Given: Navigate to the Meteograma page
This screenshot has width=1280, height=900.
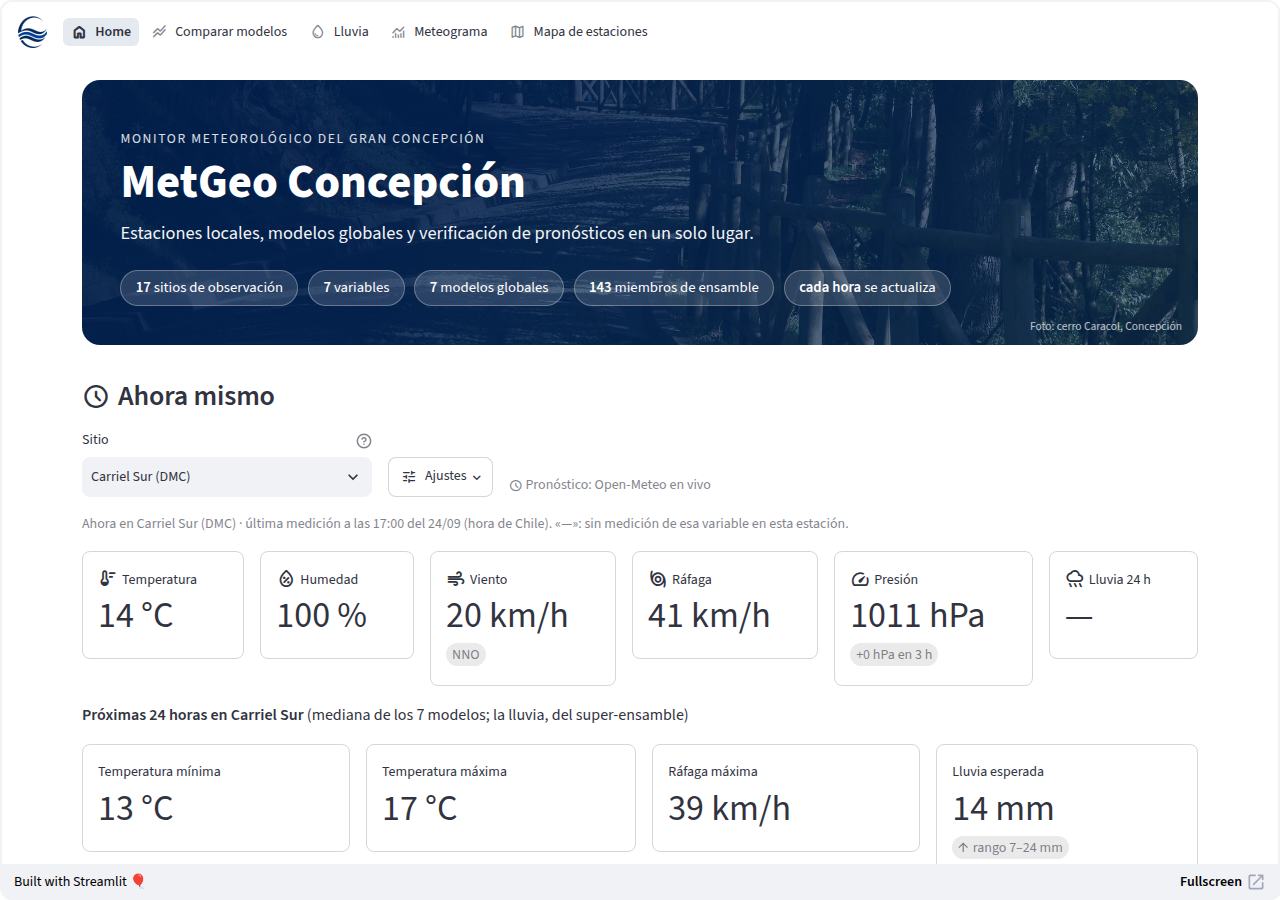Looking at the screenshot, I should tap(439, 32).
